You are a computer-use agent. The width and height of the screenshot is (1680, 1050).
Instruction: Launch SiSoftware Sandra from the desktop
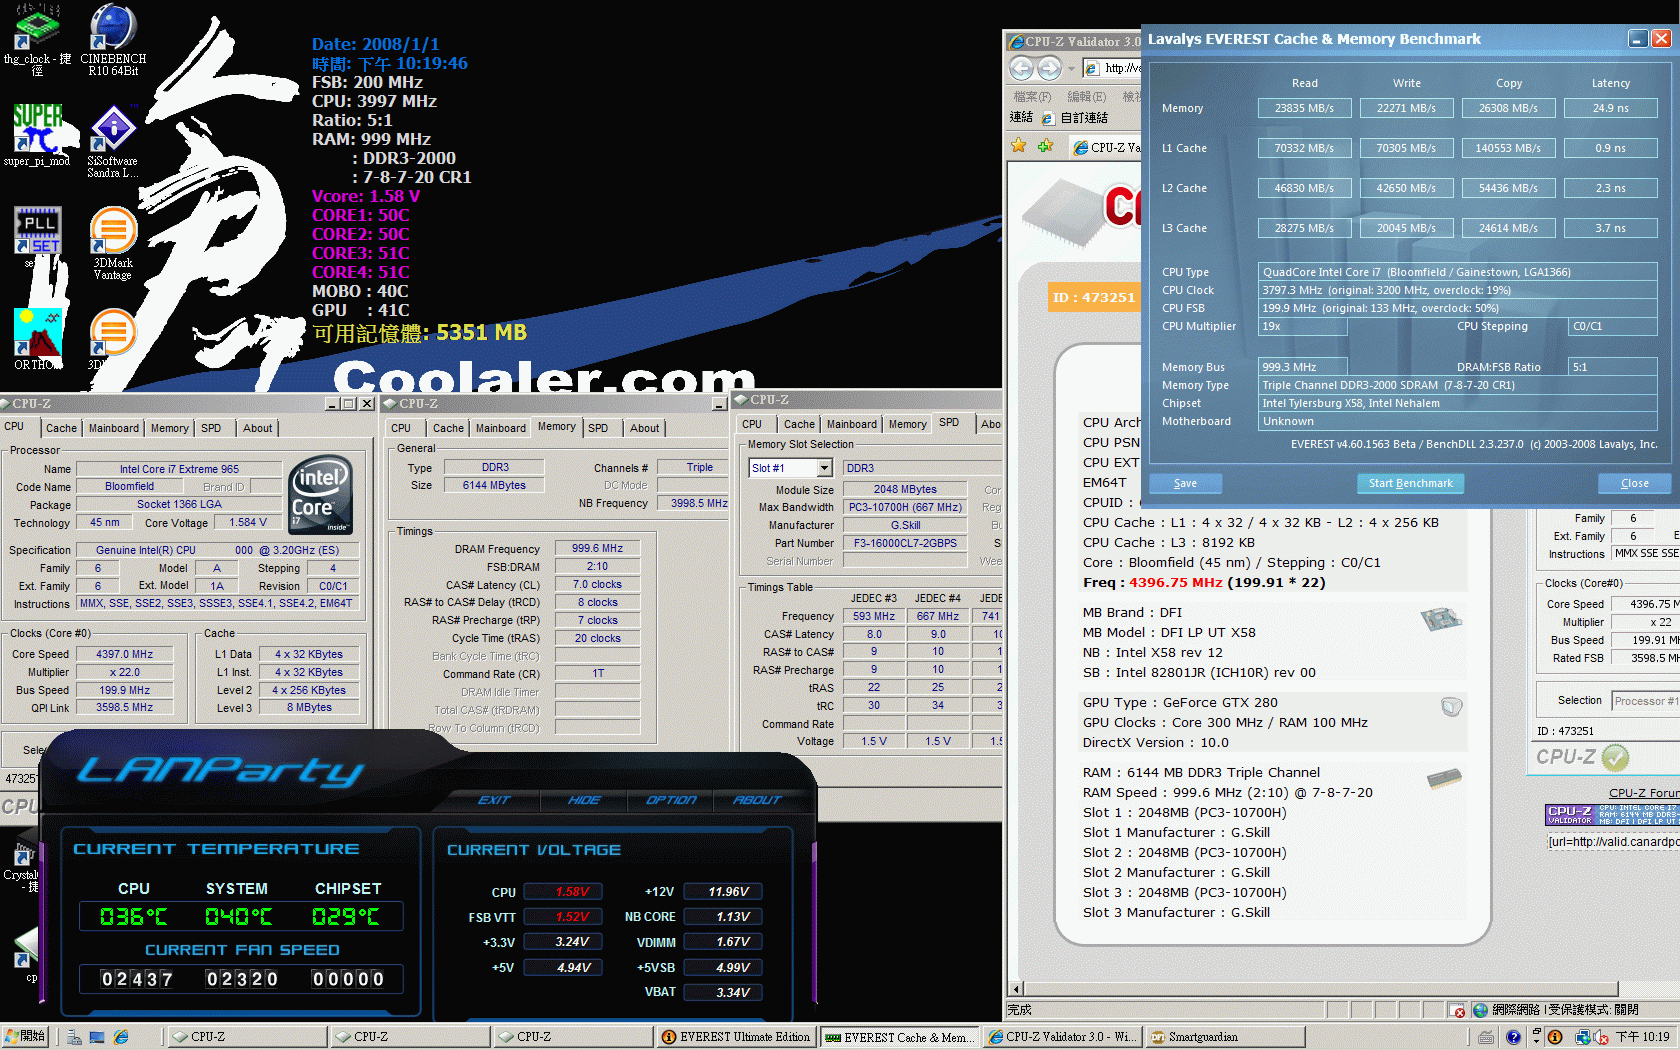click(113, 142)
